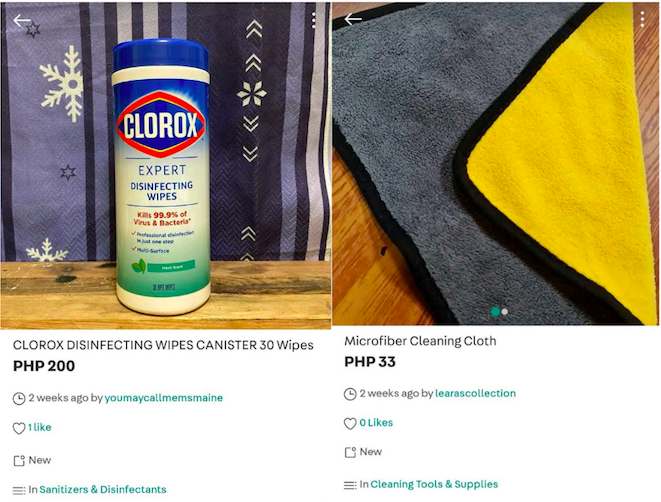Like the Clorox wipes with heart icon
661x502 pixels.
pyautogui.click(x=19, y=428)
